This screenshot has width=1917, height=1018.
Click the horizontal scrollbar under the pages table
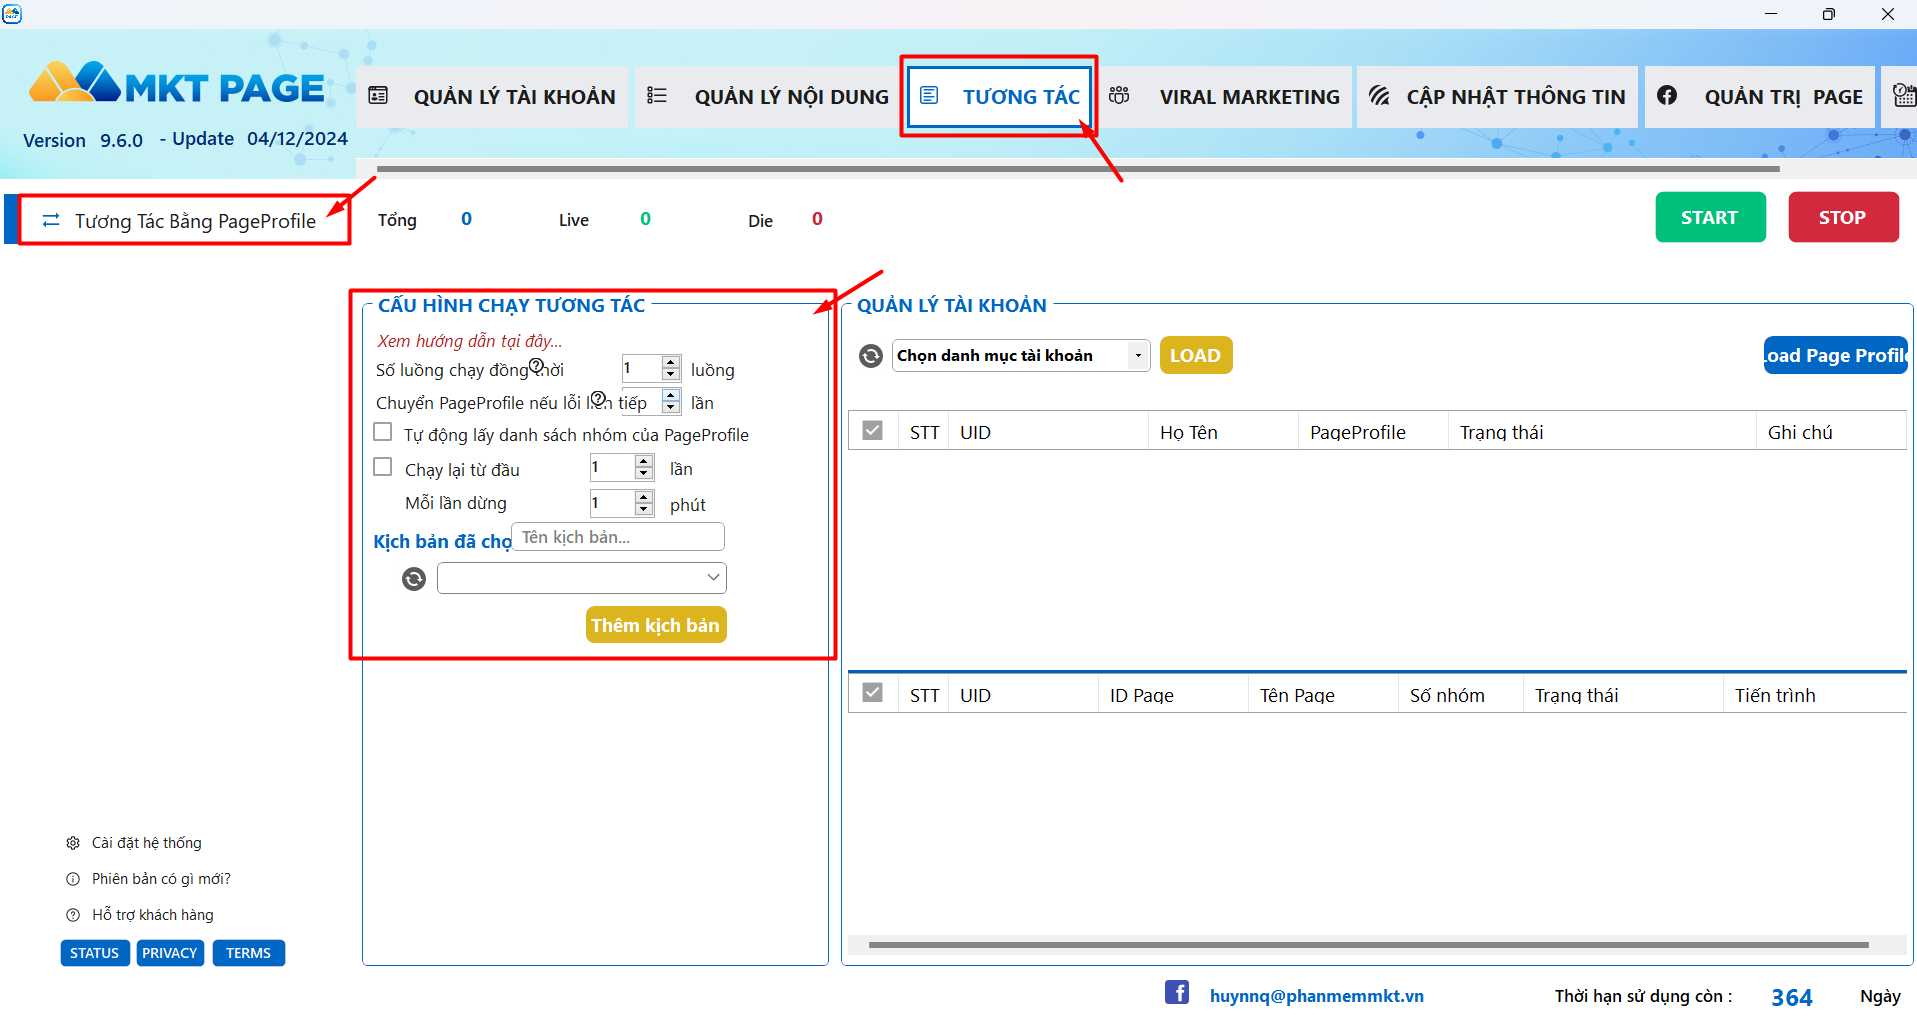pyautogui.click(x=1368, y=944)
